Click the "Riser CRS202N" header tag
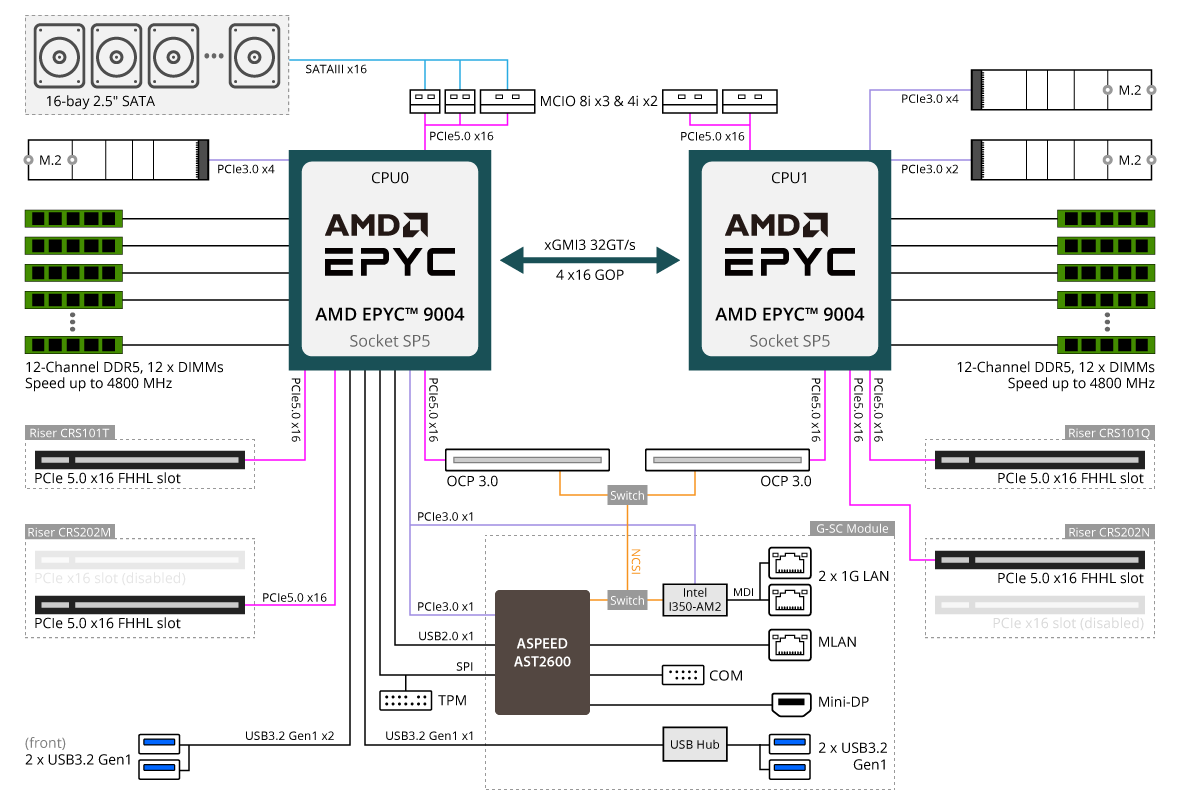Screen dimensions: 1180x805 pos(1109,532)
